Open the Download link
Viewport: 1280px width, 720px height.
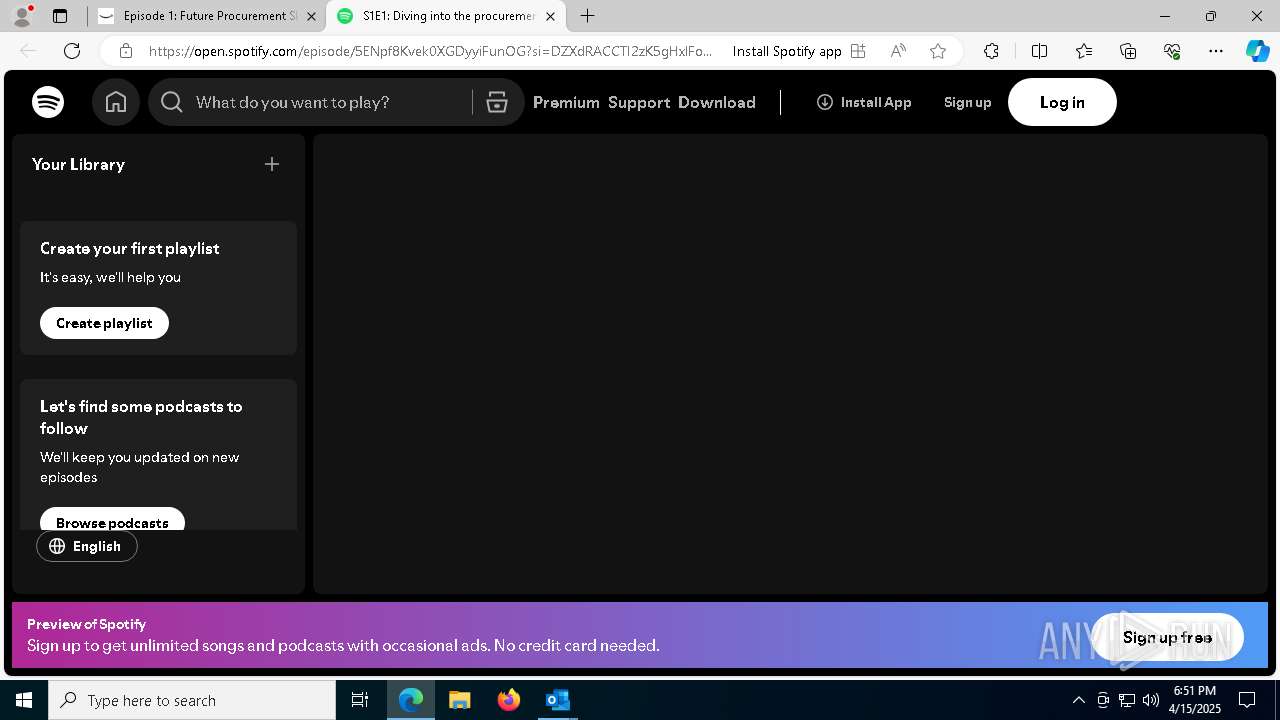(717, 102)
